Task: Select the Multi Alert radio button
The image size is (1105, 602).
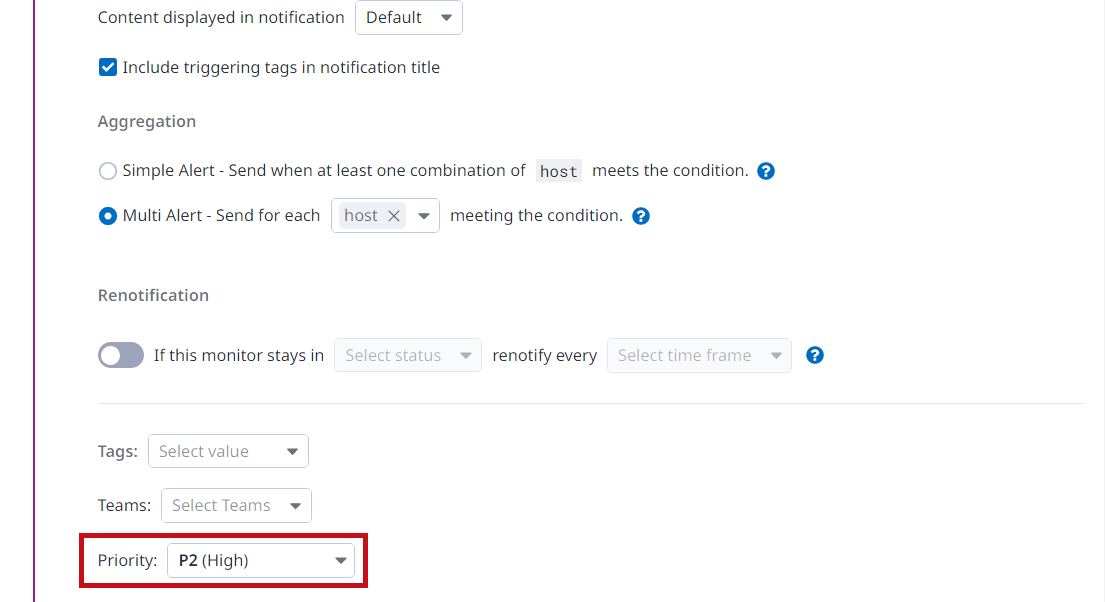Action: 108,216
